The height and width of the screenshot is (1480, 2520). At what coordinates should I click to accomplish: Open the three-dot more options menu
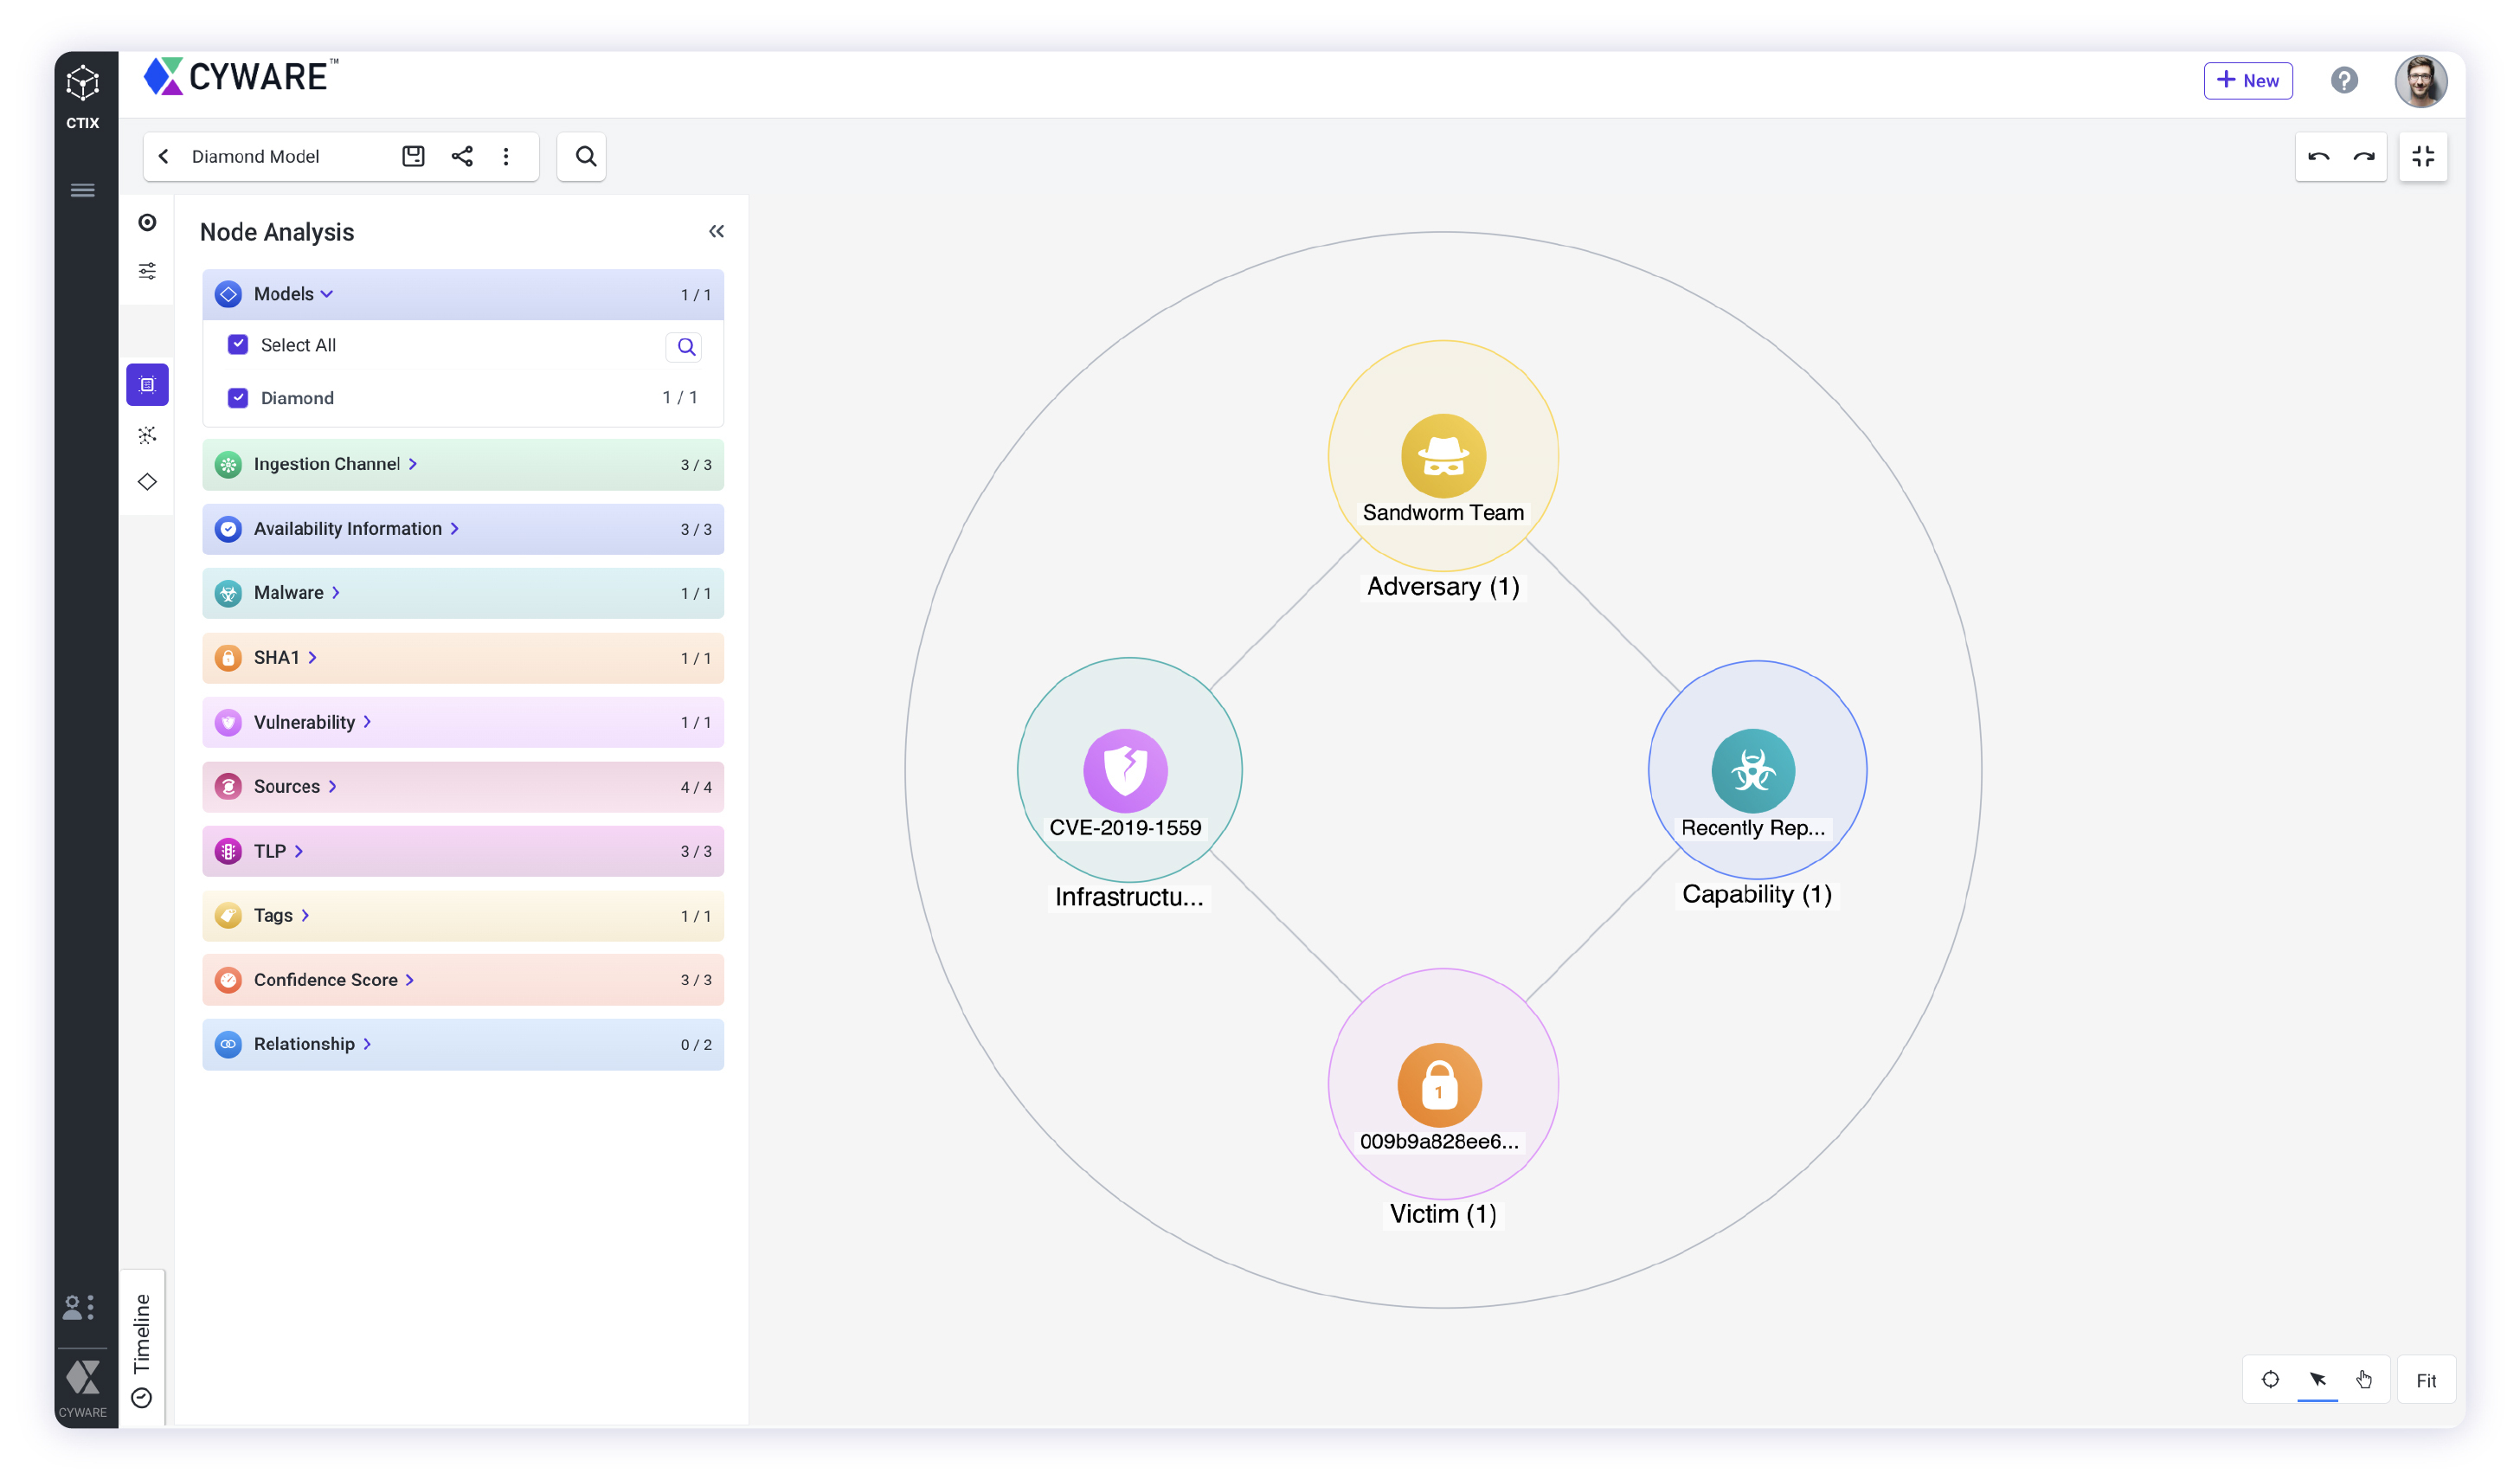click(x=506, y=156)
